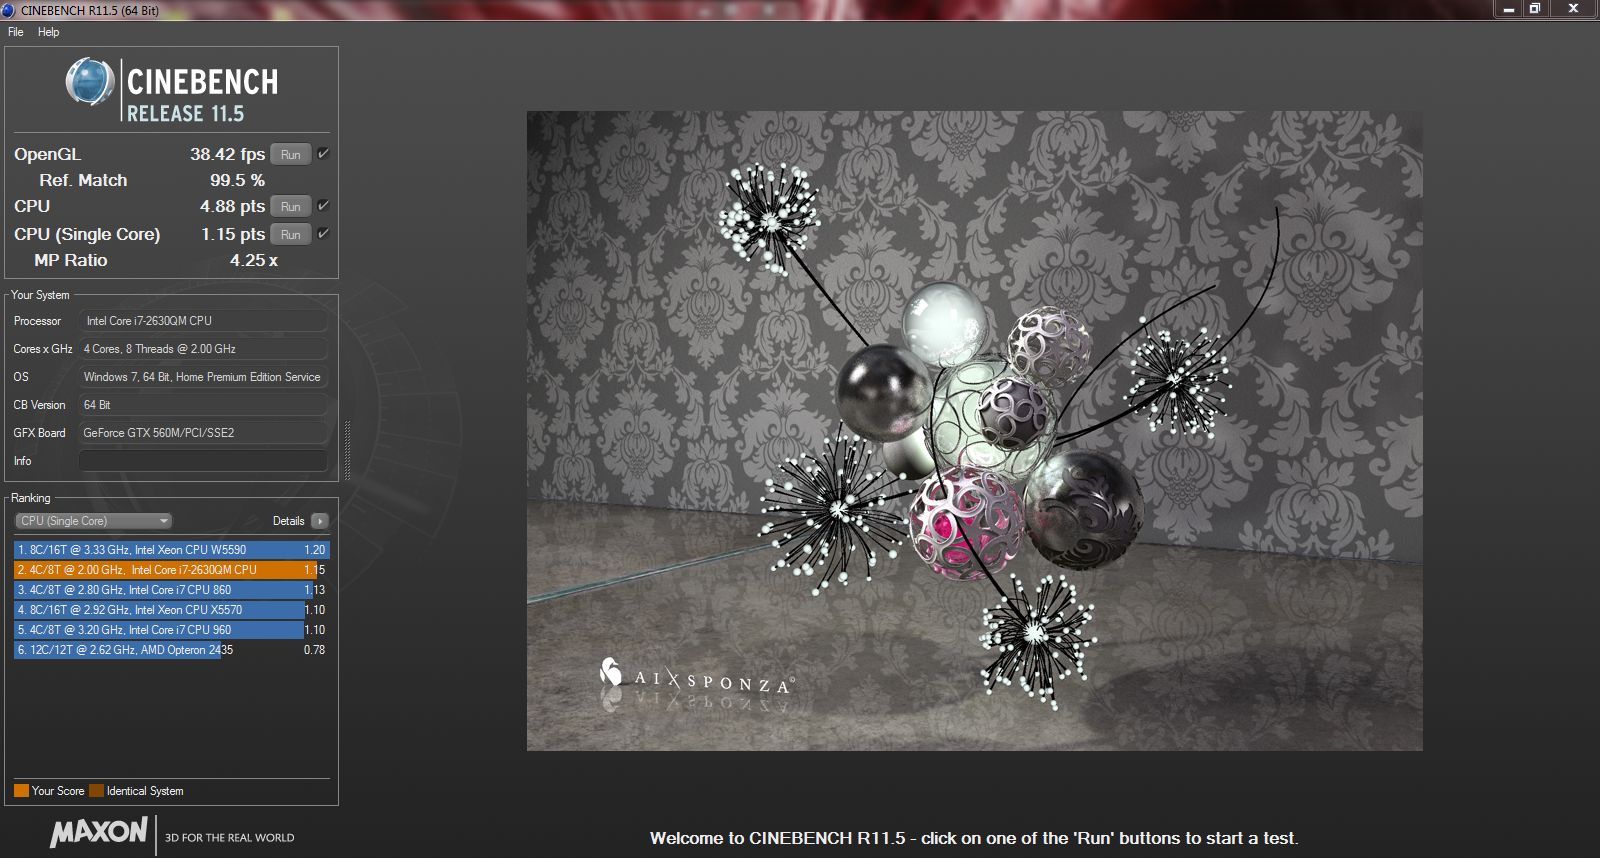Run the OpenGL benchmark test
1600x858 pixels.
[x=290, y=155]
